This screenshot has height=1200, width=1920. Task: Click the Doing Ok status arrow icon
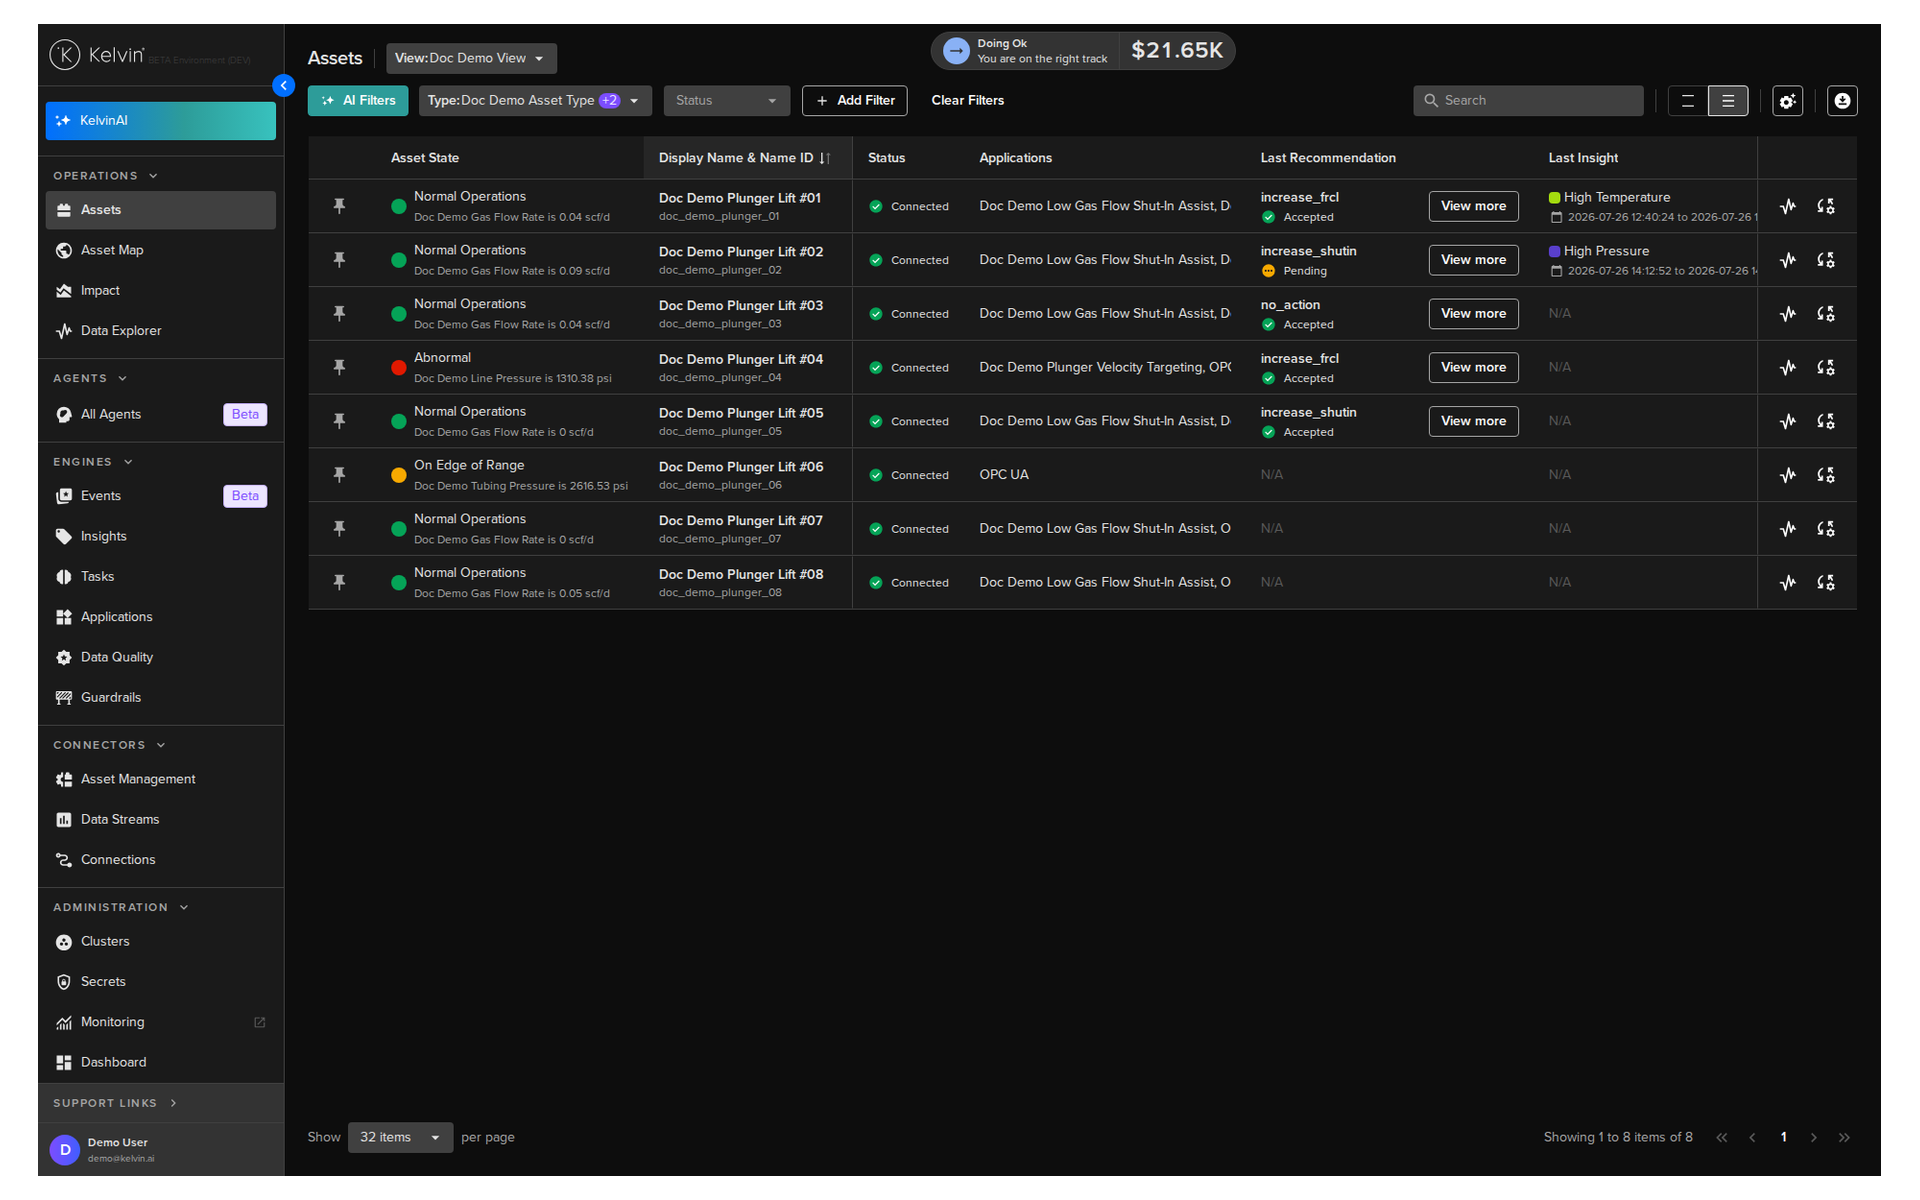956,51
